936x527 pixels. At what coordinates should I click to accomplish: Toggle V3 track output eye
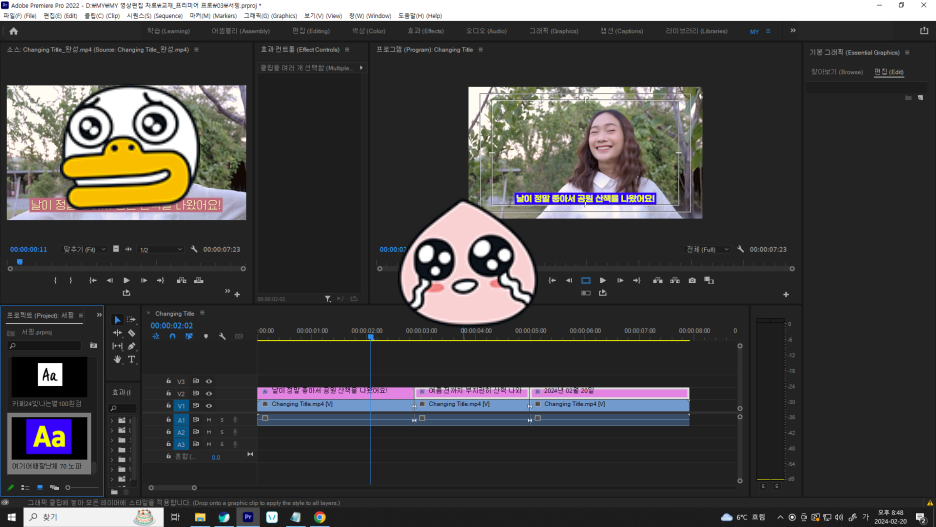pyautogui.click(x=209, y=381)
